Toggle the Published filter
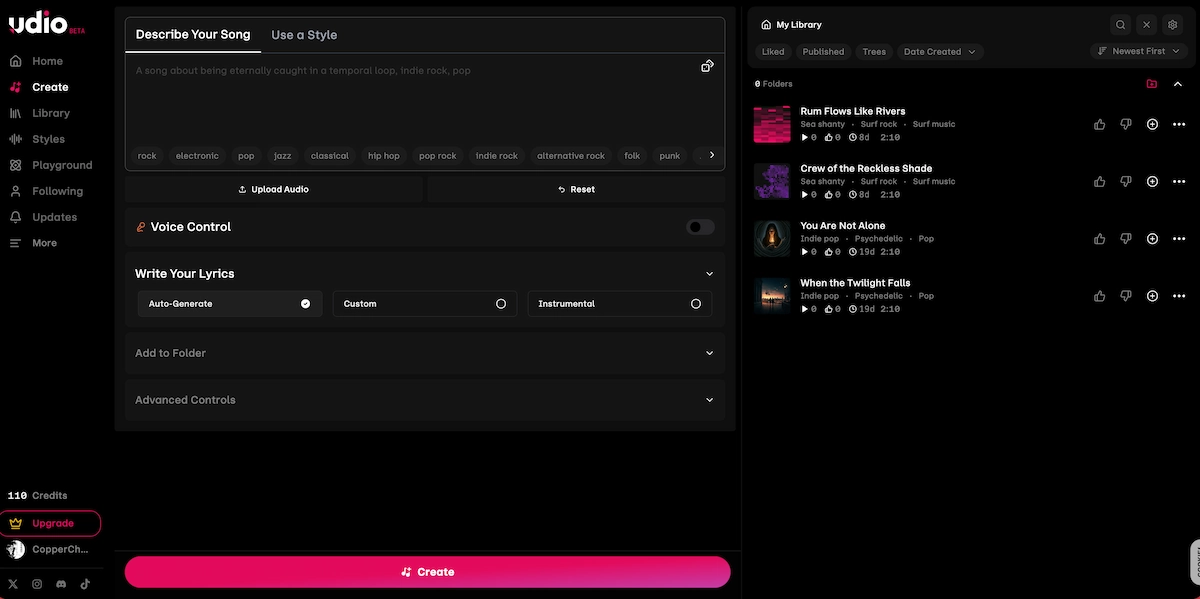This screenshot has width=1200, height=599. point(823,52)
